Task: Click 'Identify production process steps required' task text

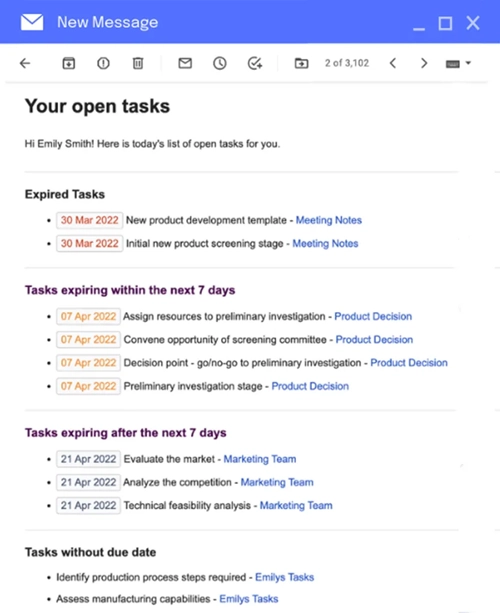Action: pos(151,577)
